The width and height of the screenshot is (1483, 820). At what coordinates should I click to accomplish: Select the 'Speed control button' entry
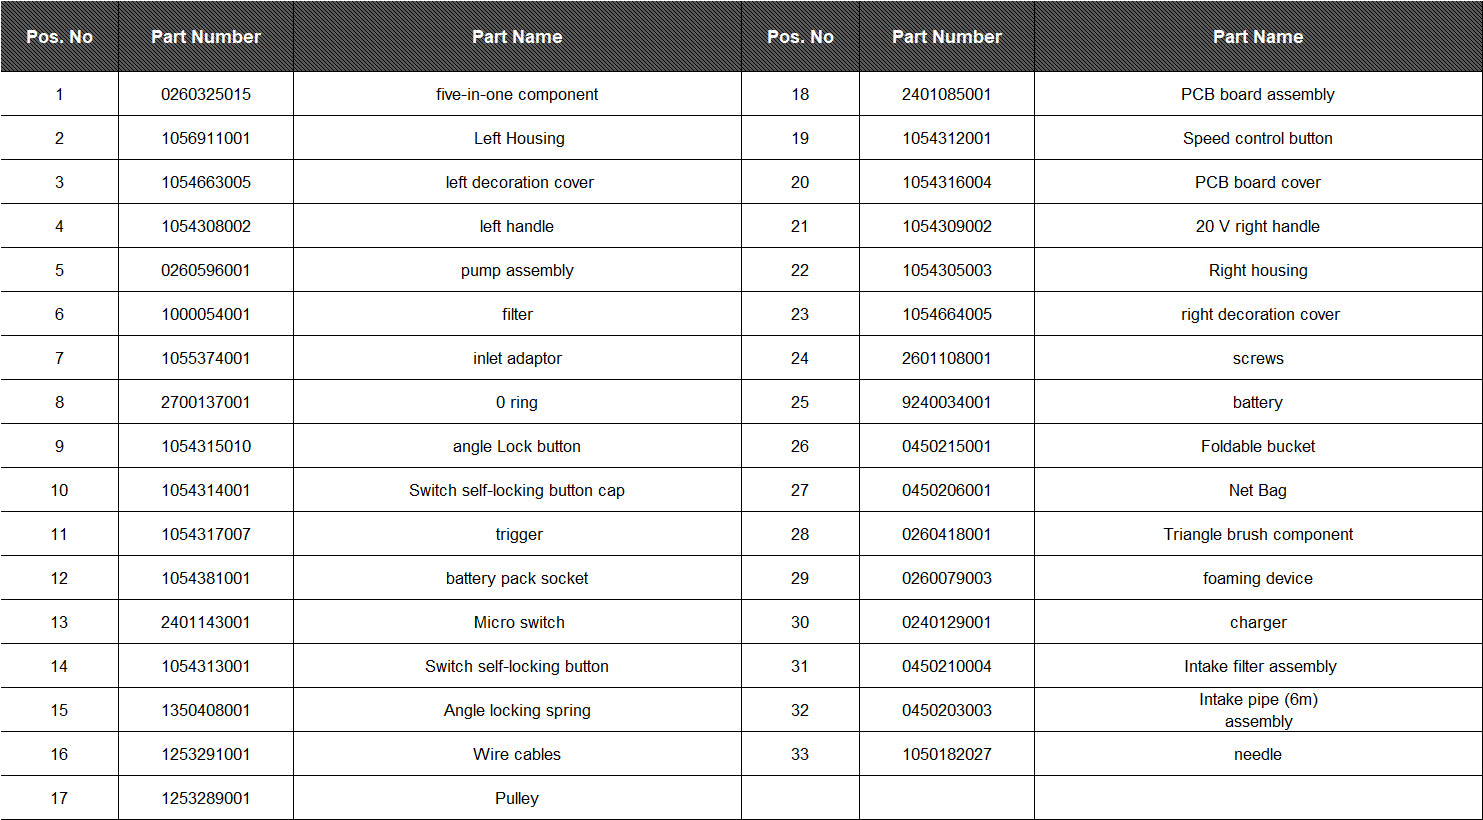pos(1258,138)
